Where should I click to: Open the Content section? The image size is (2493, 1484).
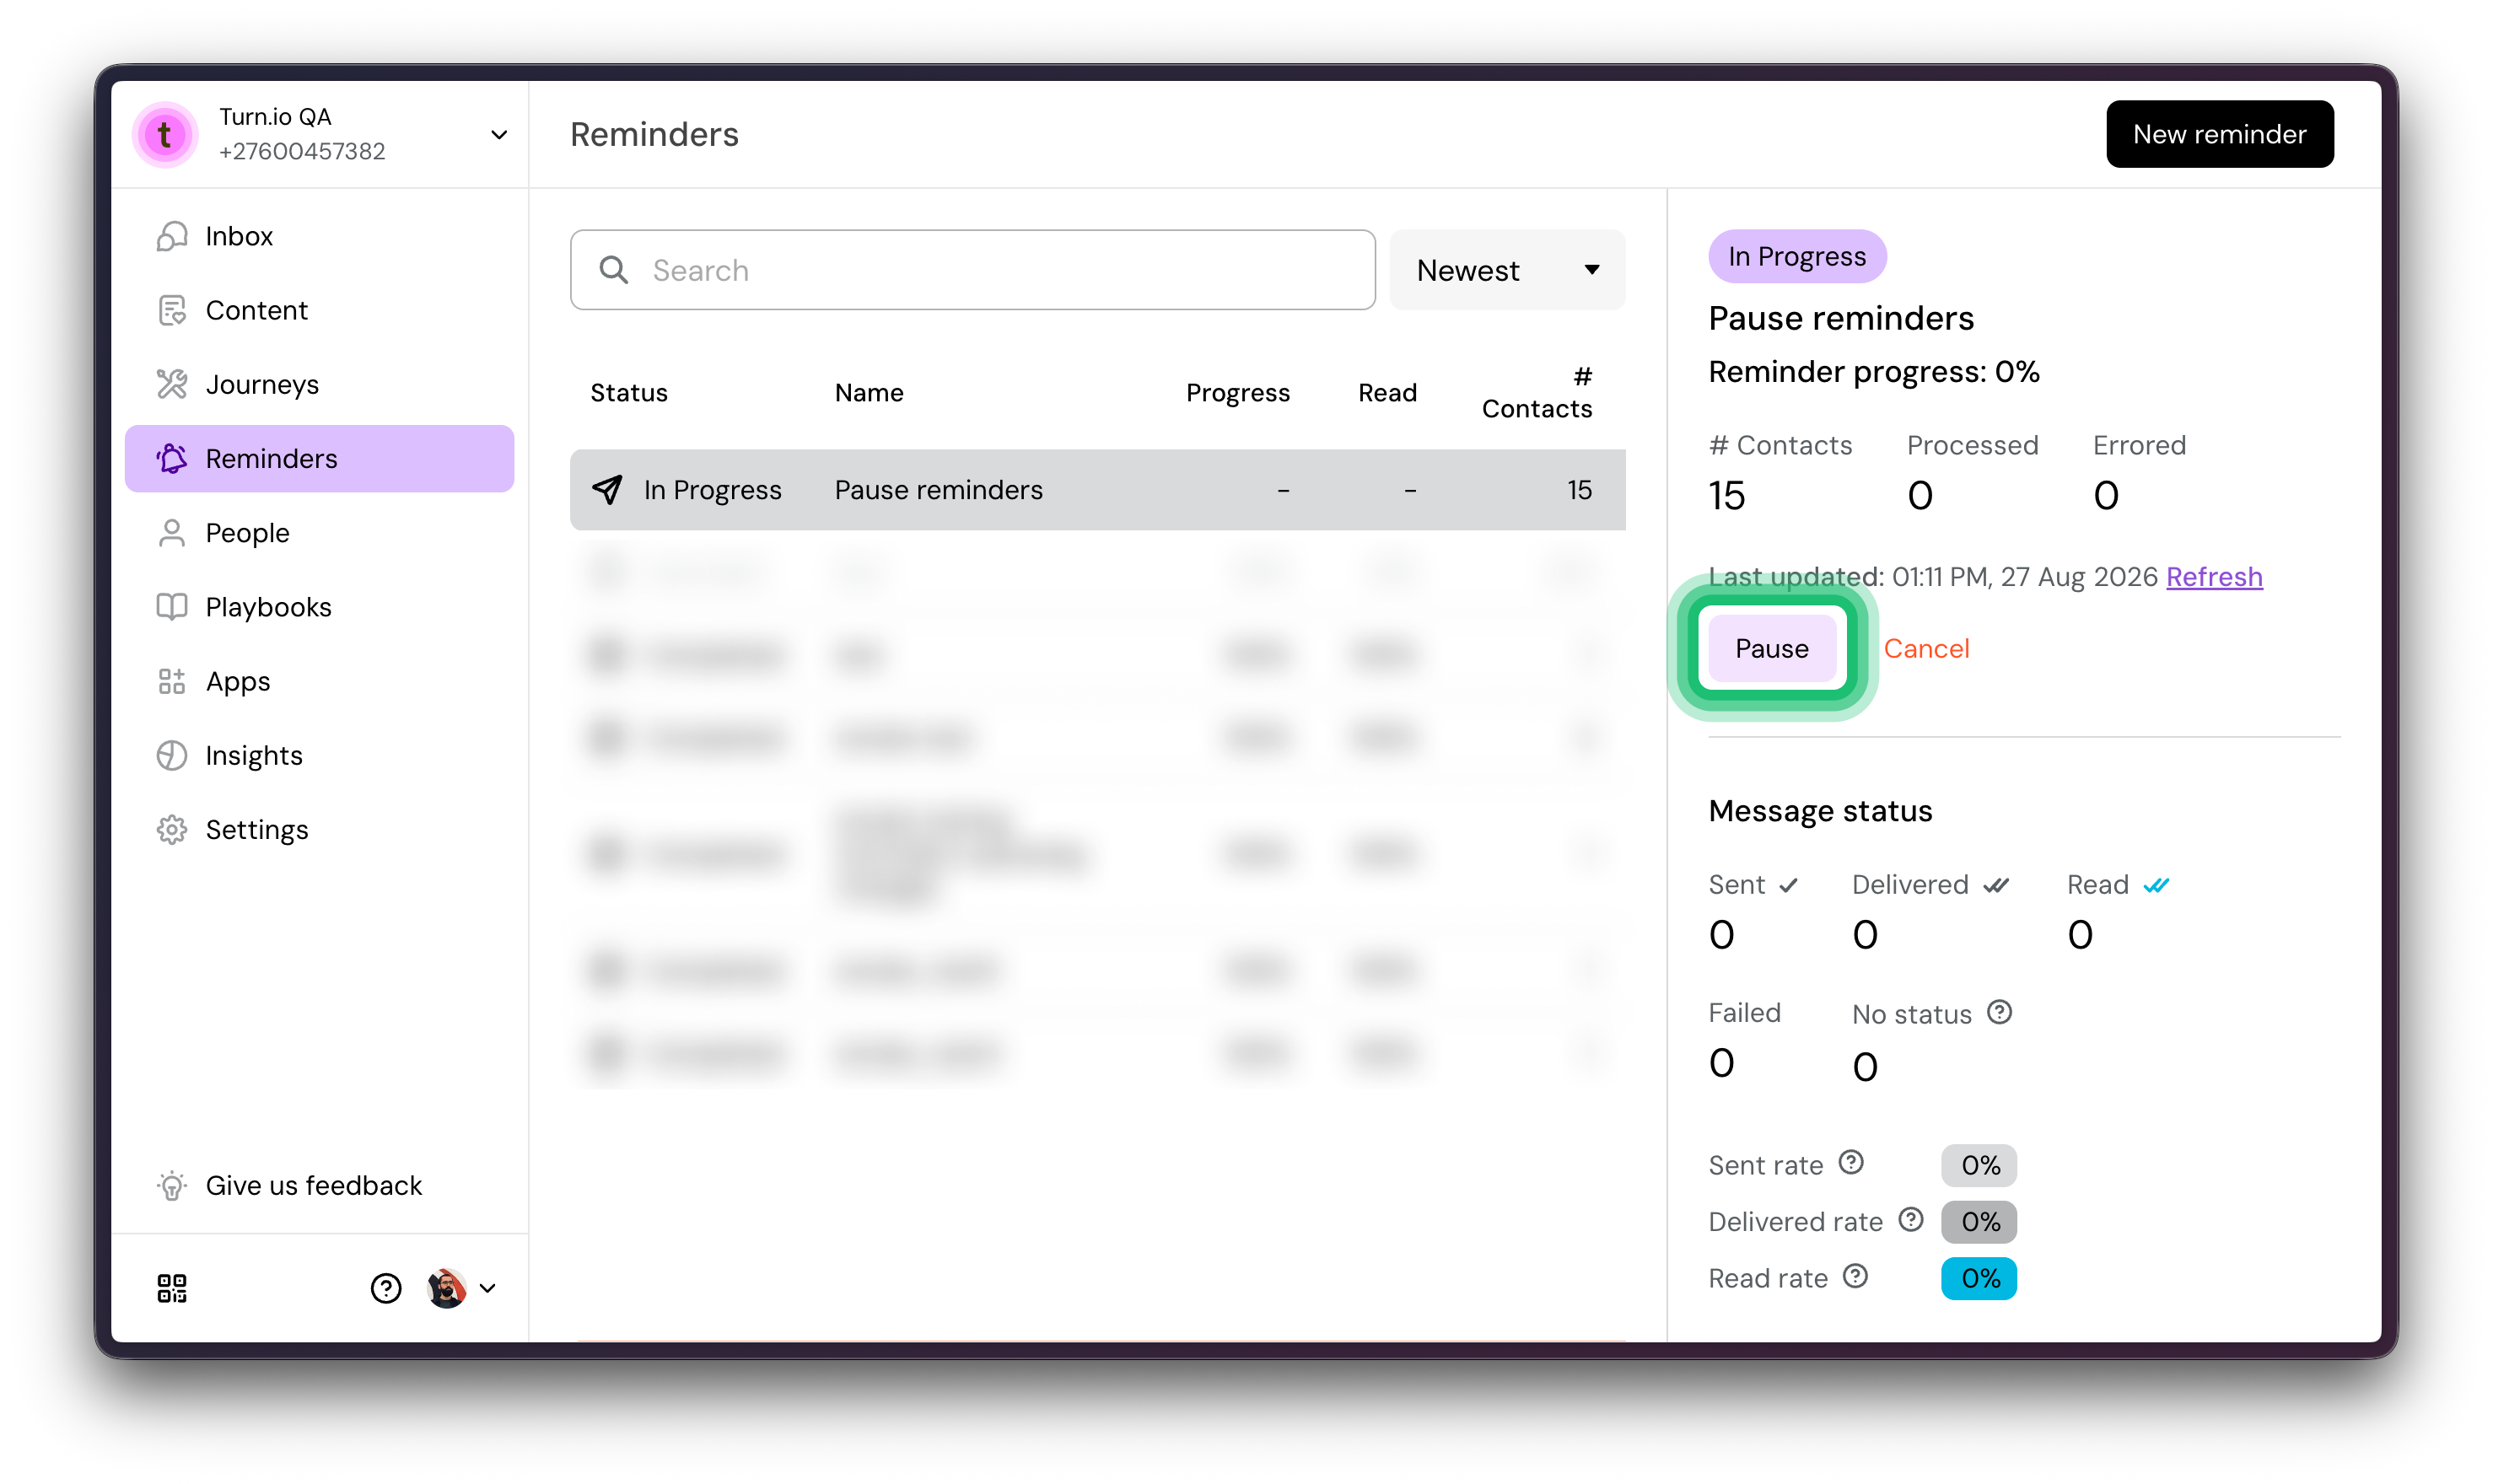click(x=319, y=310)
